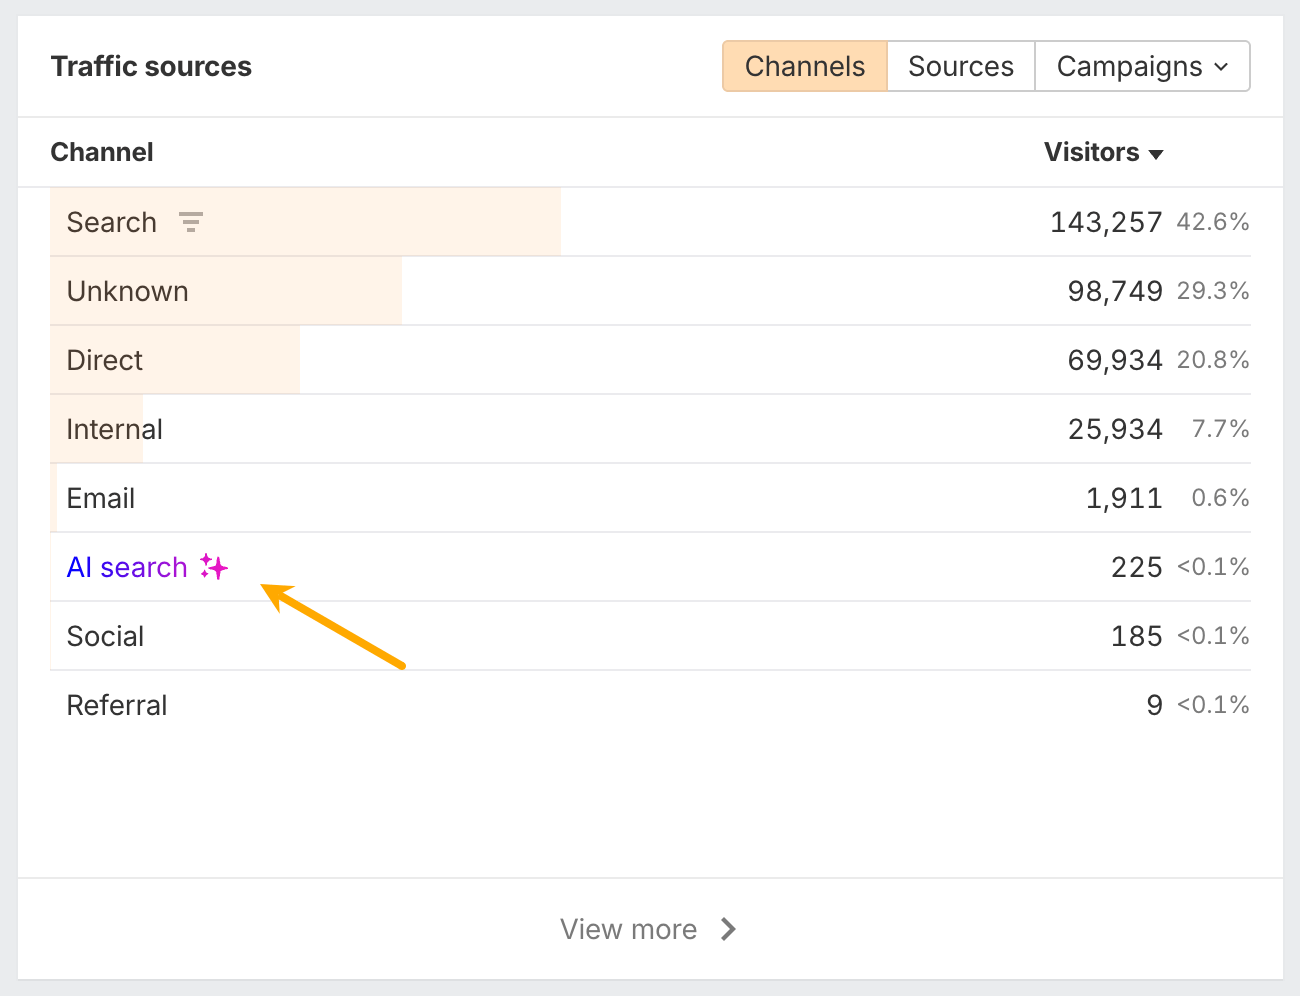
Task: Select the Direct channel row
Action: click(104, 360)
